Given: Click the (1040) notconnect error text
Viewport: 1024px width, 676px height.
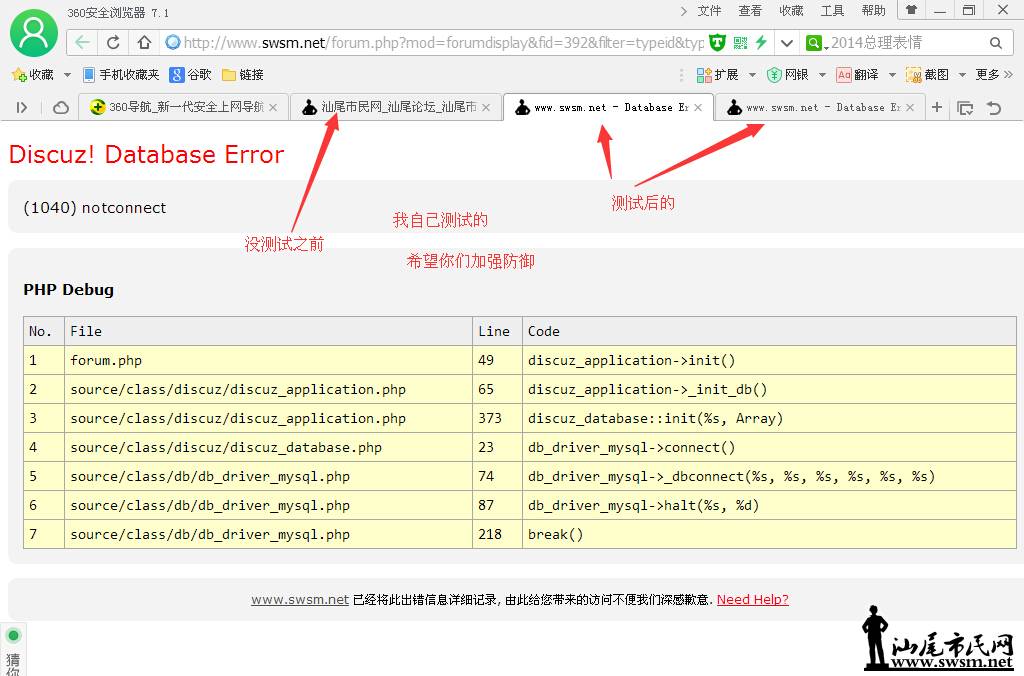Looking at the screenshot, I should (x=95, y=208).
